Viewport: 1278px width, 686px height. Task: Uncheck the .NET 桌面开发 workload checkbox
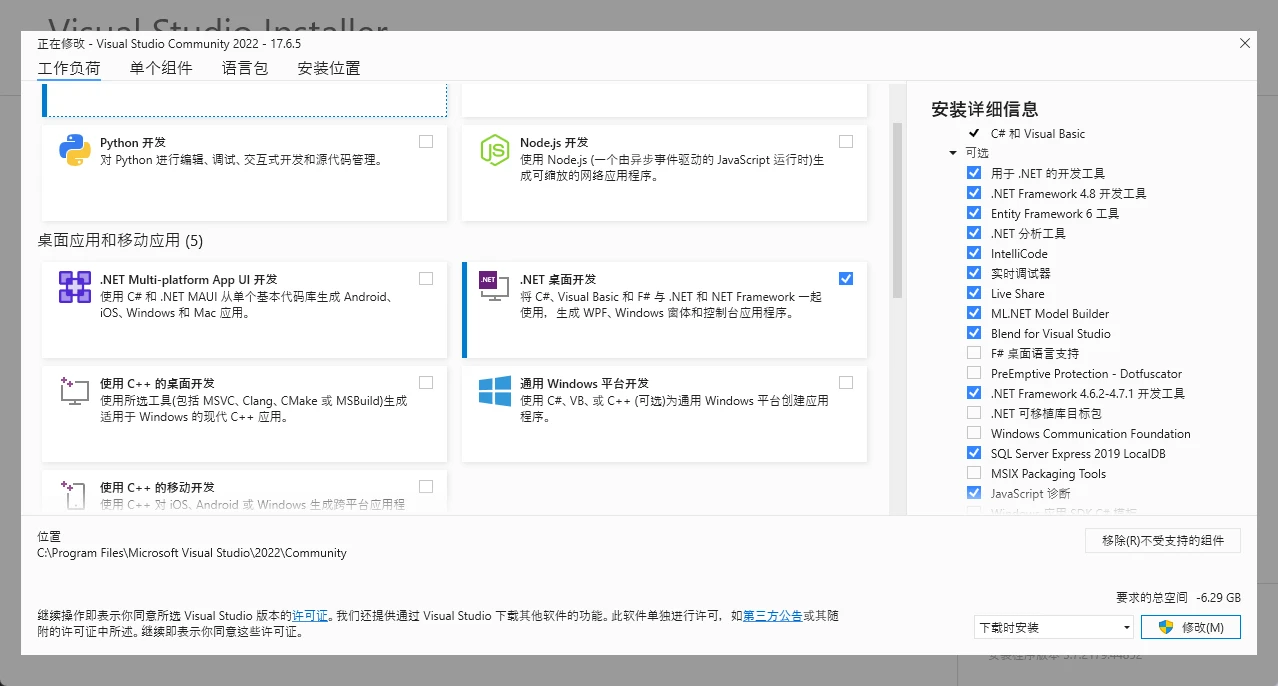click(846, 278)
